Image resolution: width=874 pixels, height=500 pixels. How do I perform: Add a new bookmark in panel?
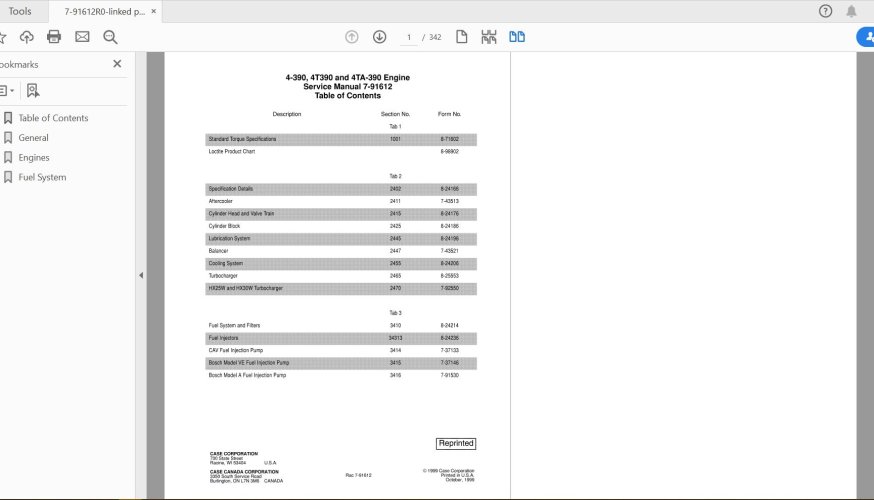(33, 90)
